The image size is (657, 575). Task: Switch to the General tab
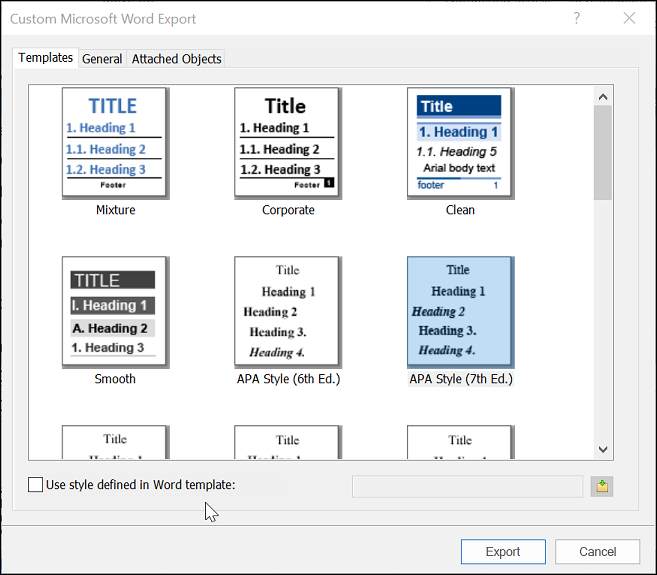coord(102,59)
